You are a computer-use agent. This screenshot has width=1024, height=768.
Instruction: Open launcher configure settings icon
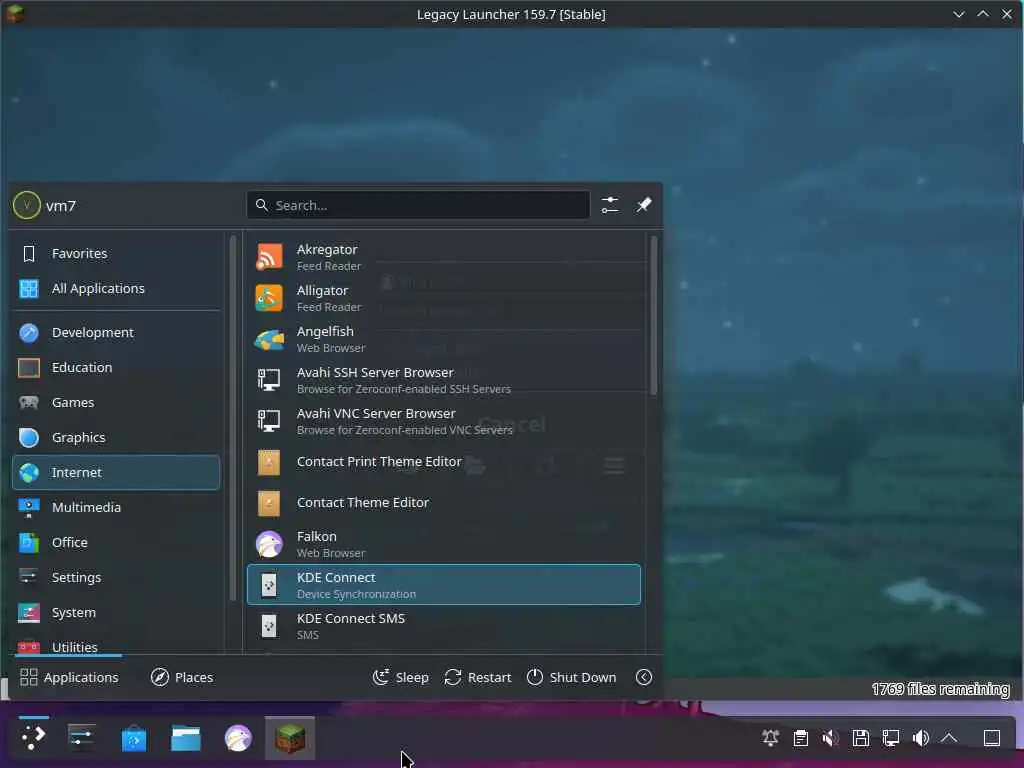610,205
